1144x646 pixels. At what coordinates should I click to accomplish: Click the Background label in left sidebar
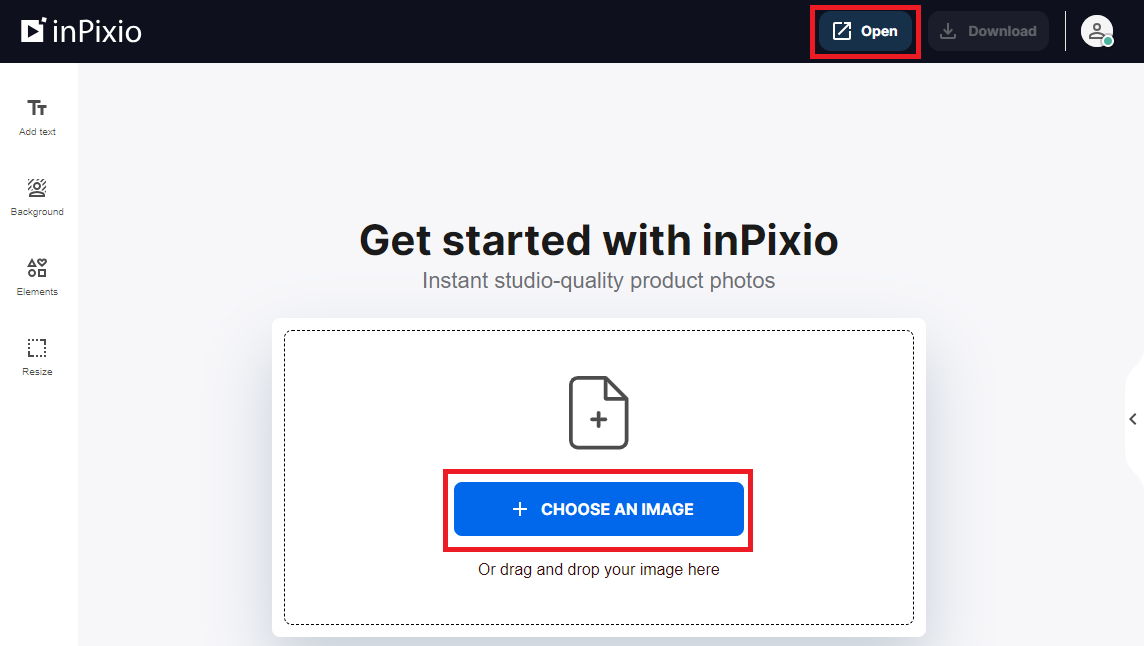(x=37, y=211)
